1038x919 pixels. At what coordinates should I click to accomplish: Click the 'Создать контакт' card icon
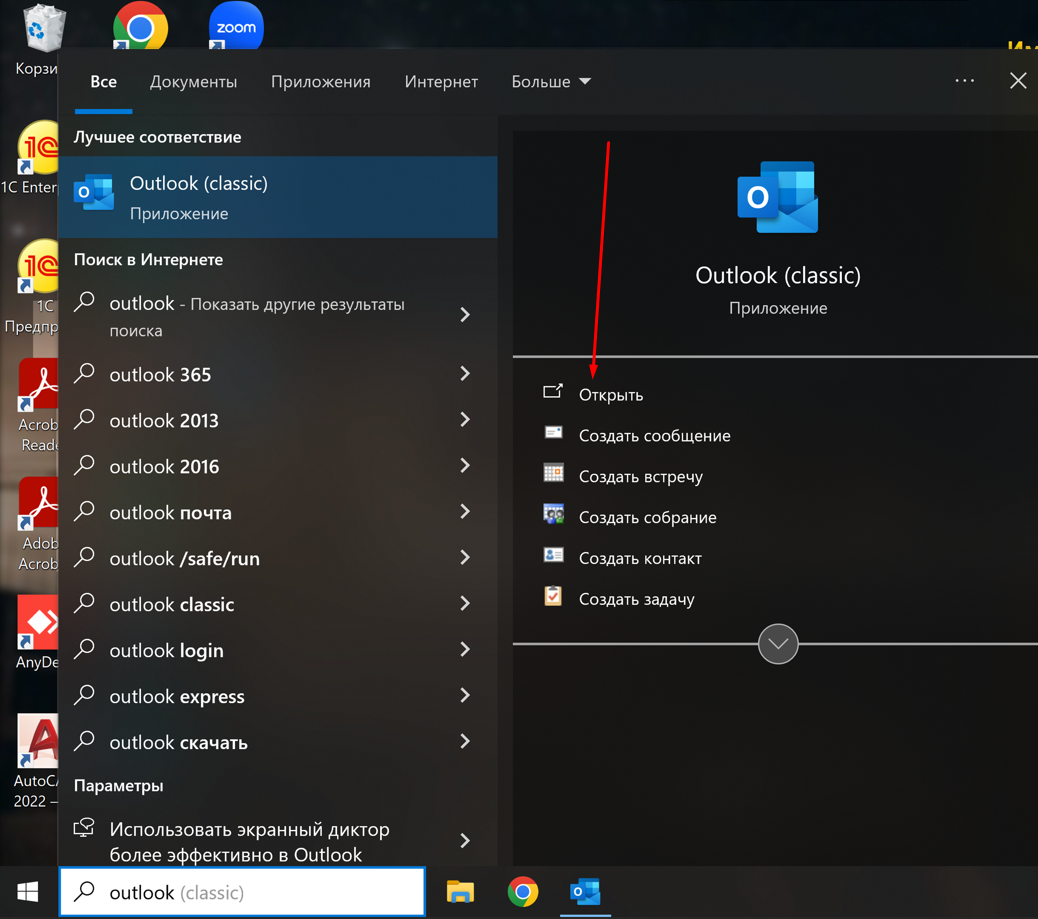[553, 556]
